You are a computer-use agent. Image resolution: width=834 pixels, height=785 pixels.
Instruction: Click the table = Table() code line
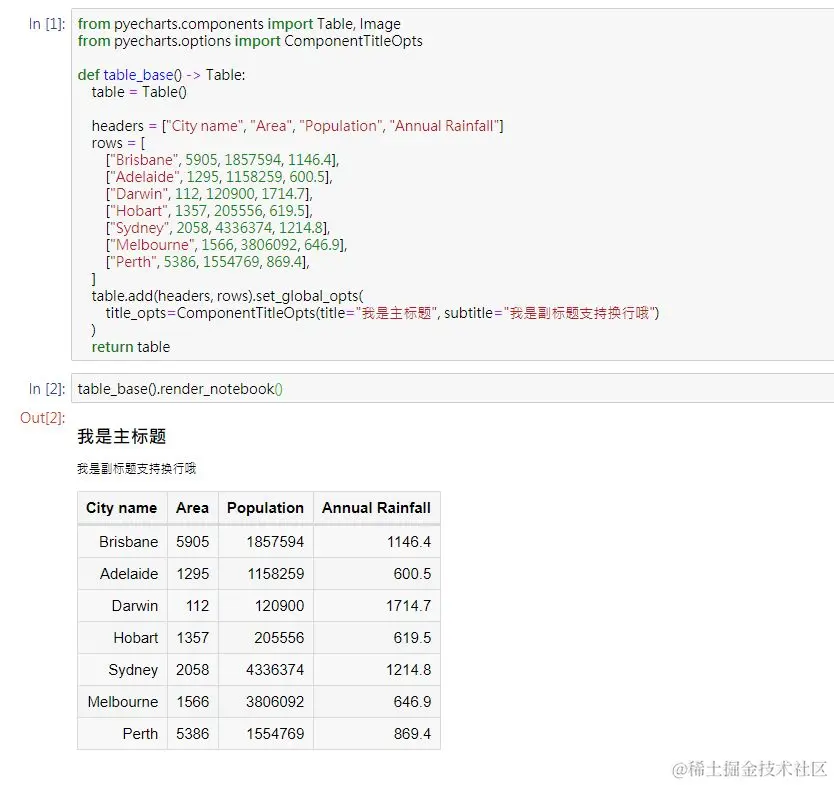pyautogui.click(x=139, y=92)
